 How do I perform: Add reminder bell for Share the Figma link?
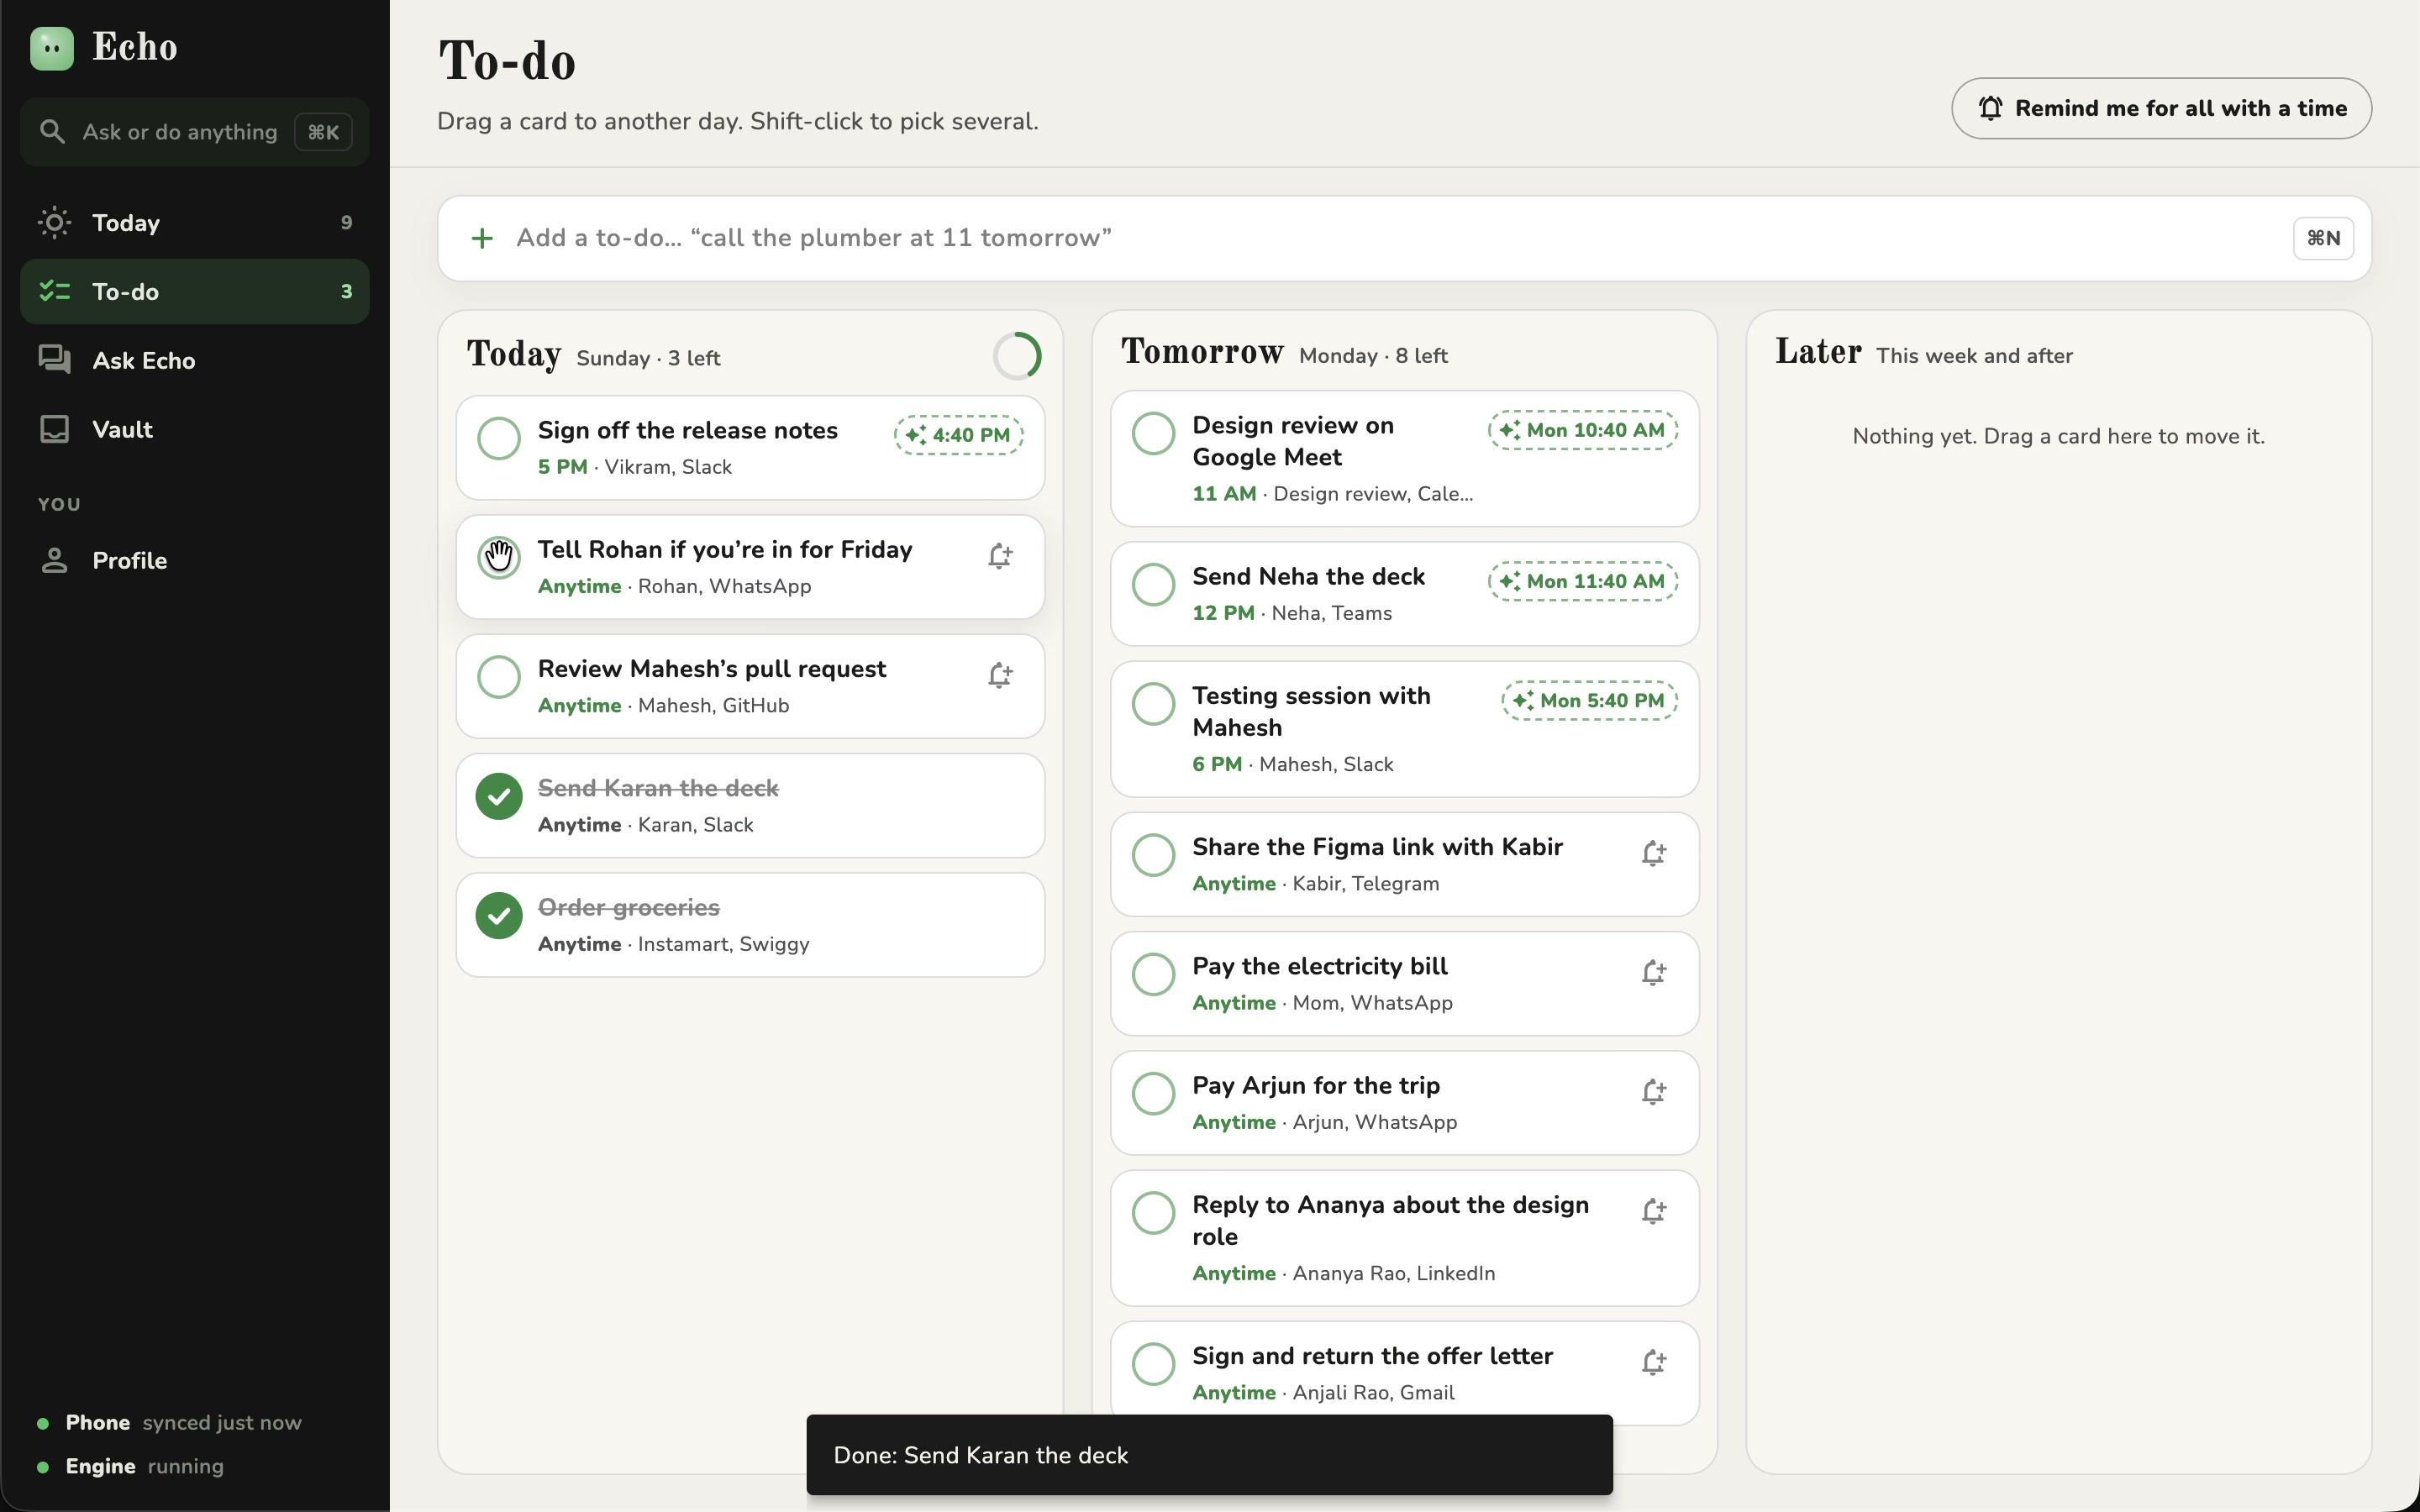1654,853
